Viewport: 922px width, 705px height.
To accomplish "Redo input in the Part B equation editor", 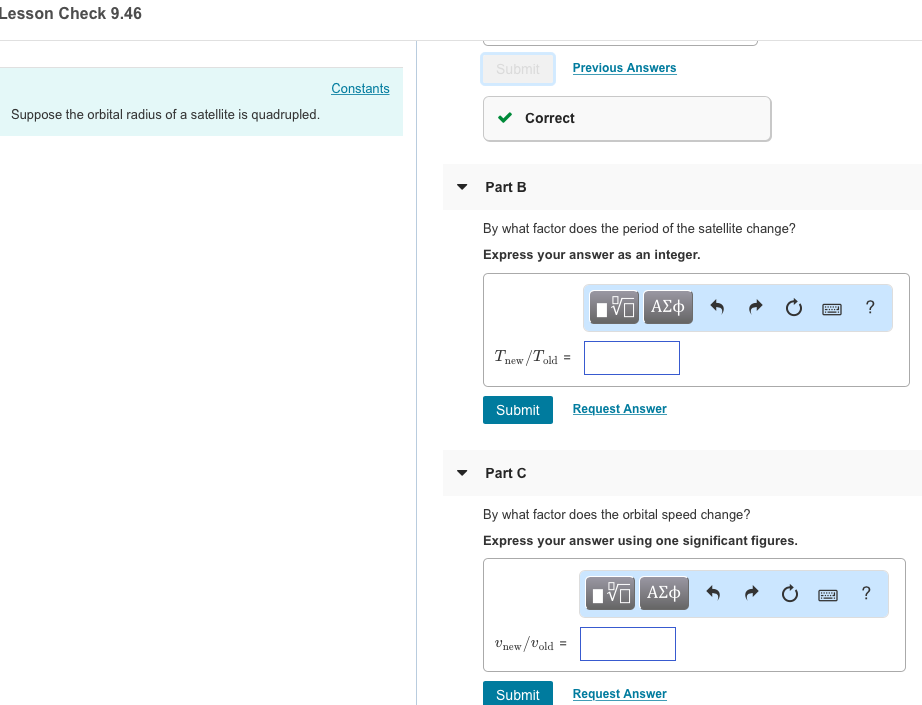I will click(755, 307).
